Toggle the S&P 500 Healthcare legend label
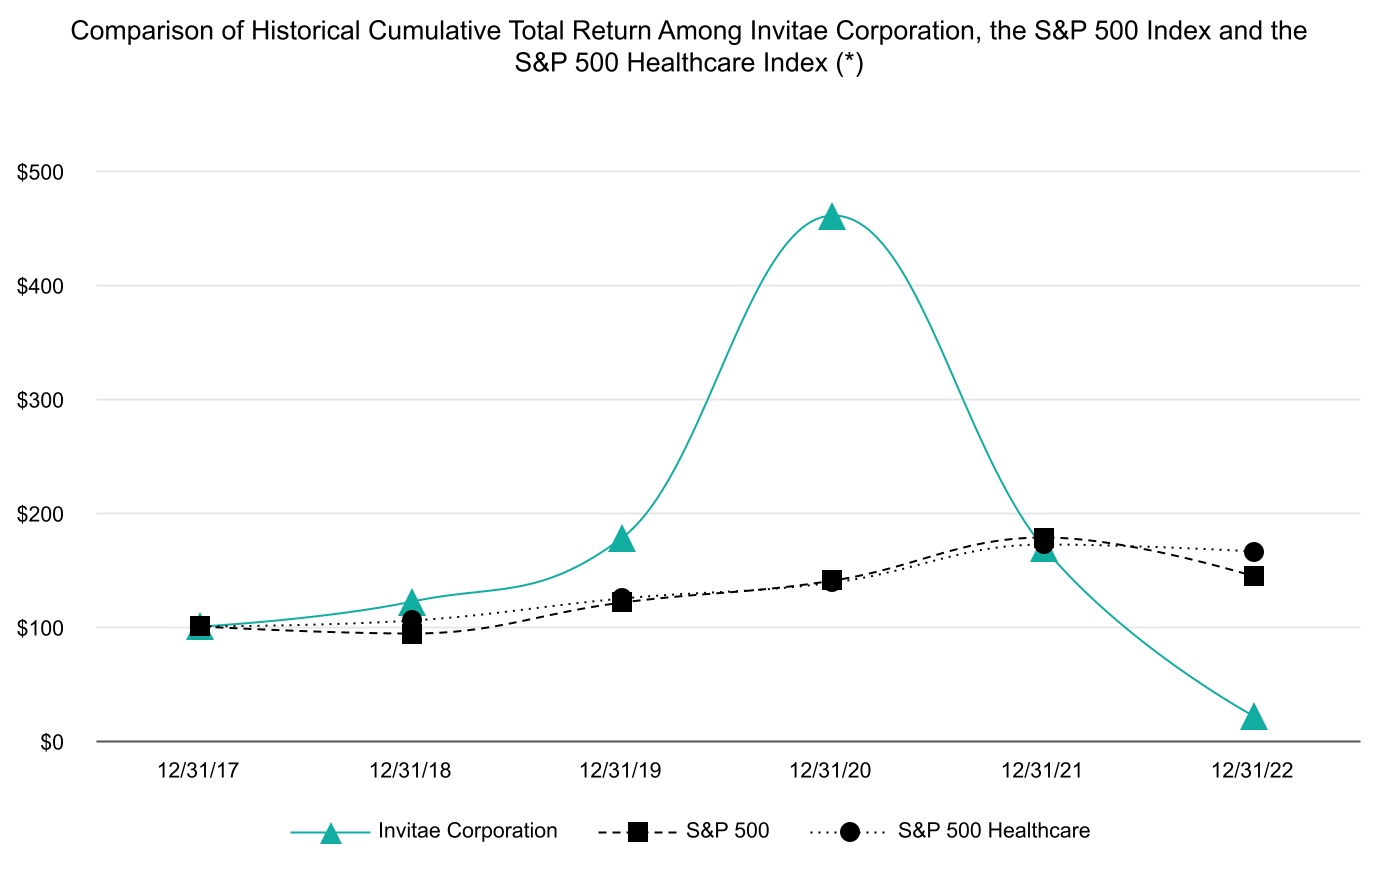Screen dimensions: 1380x870 (x=993, y=831)
